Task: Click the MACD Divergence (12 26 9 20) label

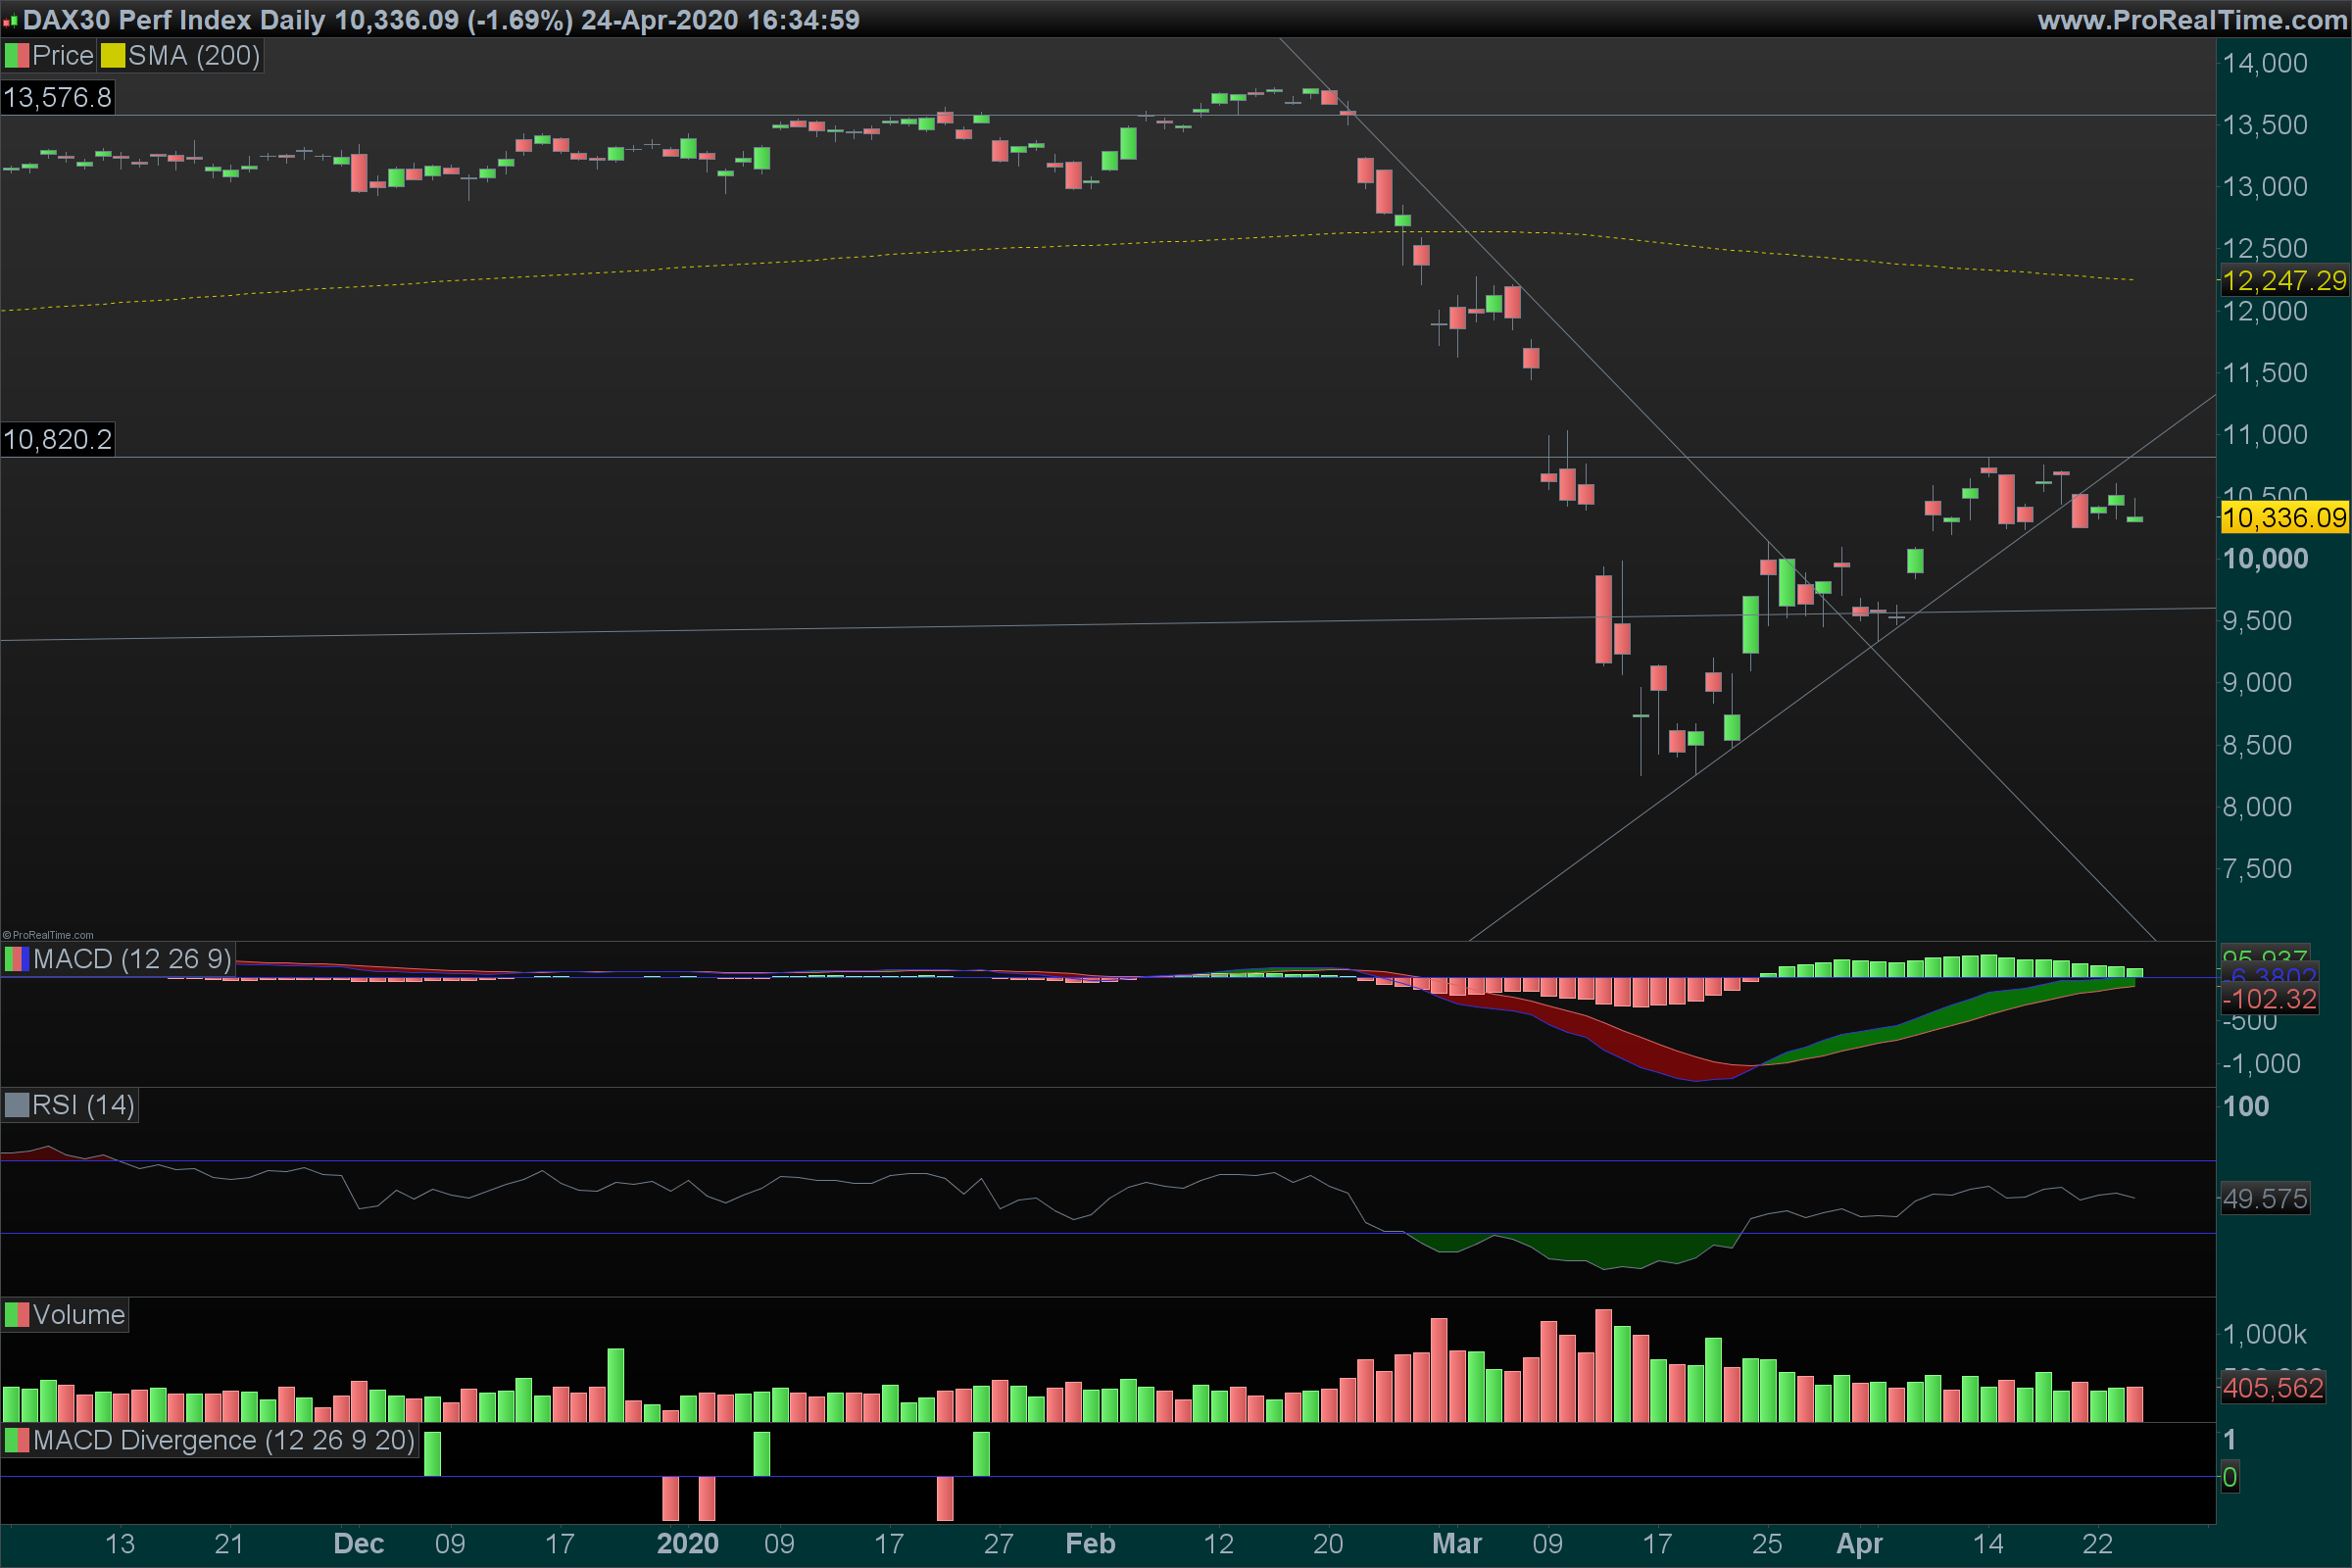Action: [x=224, y=1441]
